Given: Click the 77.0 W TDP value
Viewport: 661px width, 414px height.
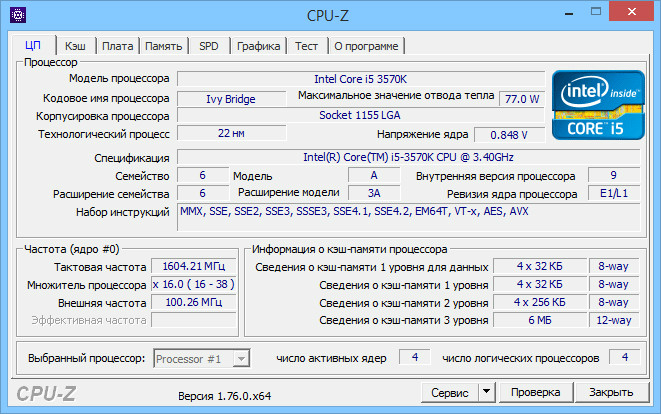Looking at the screenshot, I should [522, 99].
